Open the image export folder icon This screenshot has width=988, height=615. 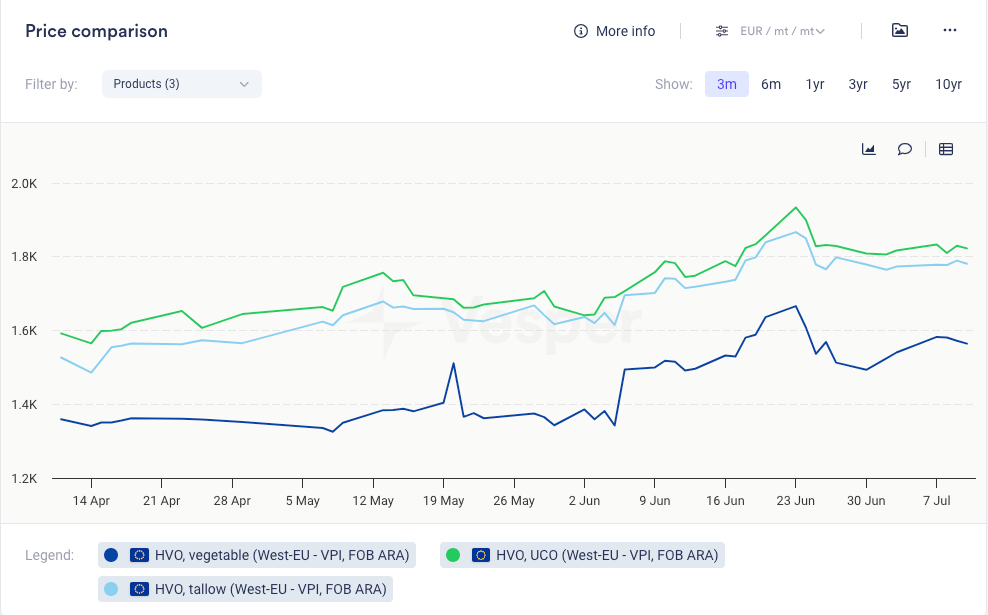click(x=900, y=31)
